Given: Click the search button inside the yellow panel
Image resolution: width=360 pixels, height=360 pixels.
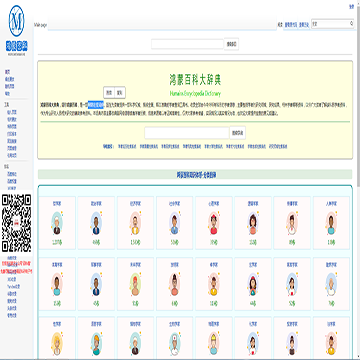Looking at the screenshot, I should tap(237, 133).
